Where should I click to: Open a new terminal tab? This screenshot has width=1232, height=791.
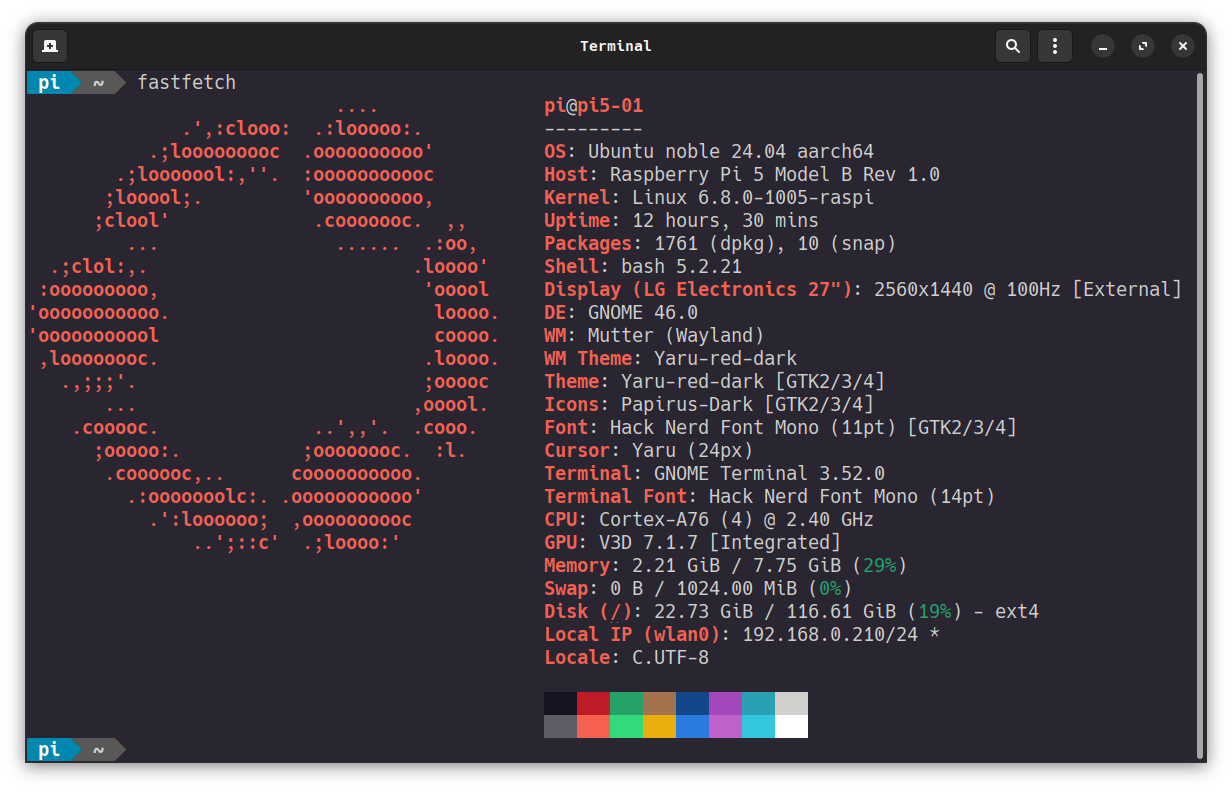[x=50, y=46]
